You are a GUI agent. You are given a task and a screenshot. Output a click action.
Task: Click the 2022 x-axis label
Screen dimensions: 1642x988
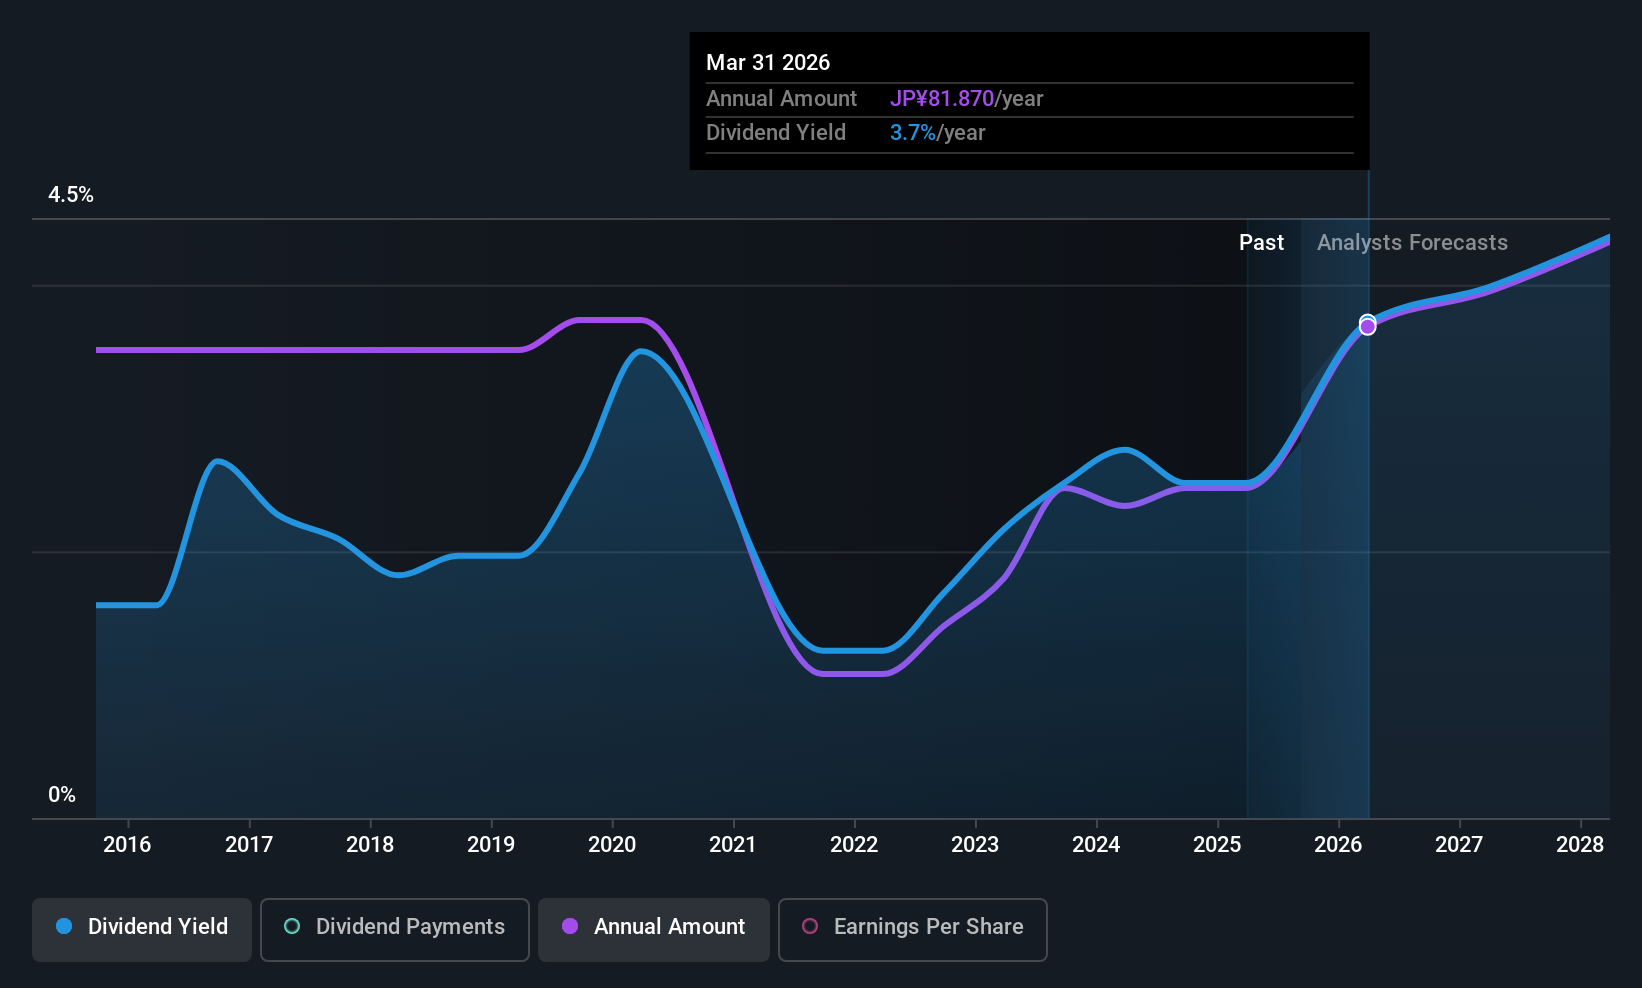[854, 844]
